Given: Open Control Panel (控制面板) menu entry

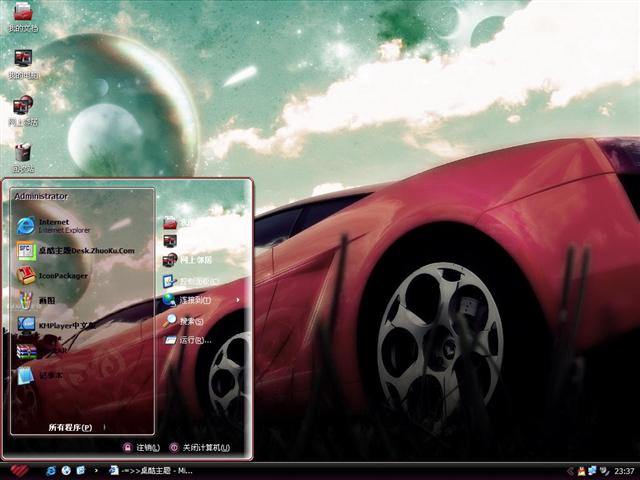Looking at the screenshot, I should (195, 281).
